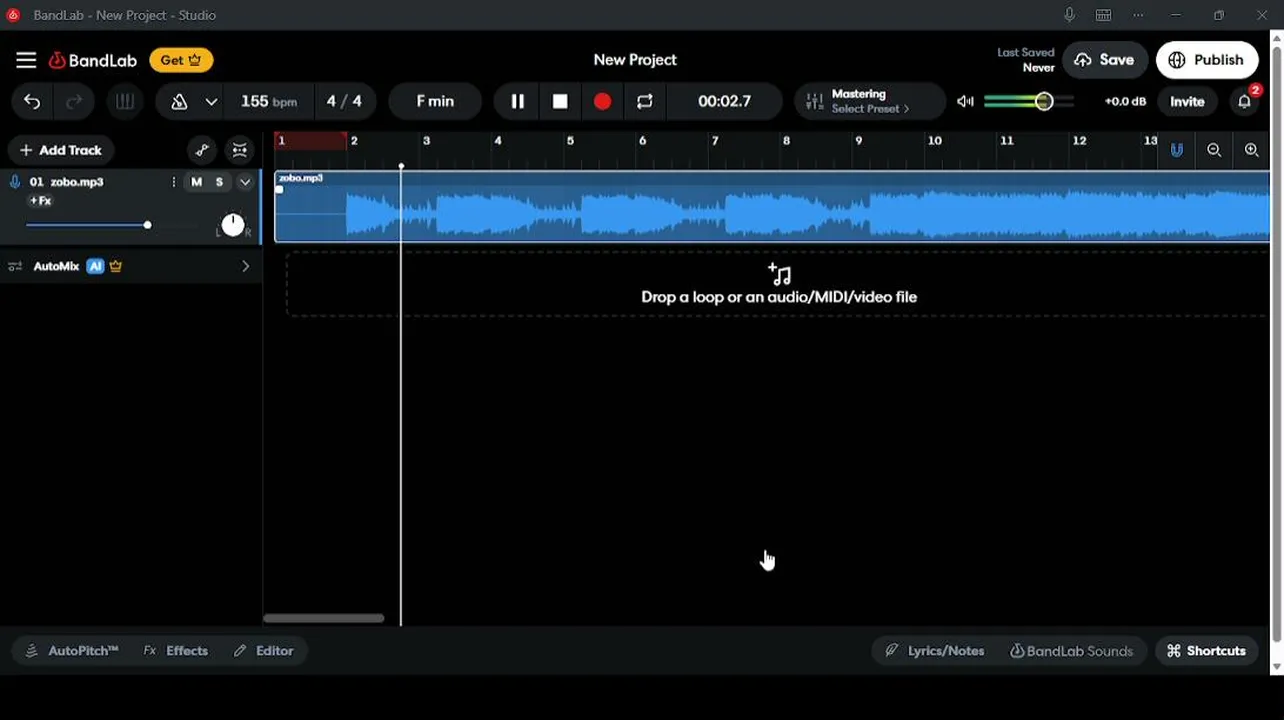Click the AutoMix label

(x=56, y=266)
